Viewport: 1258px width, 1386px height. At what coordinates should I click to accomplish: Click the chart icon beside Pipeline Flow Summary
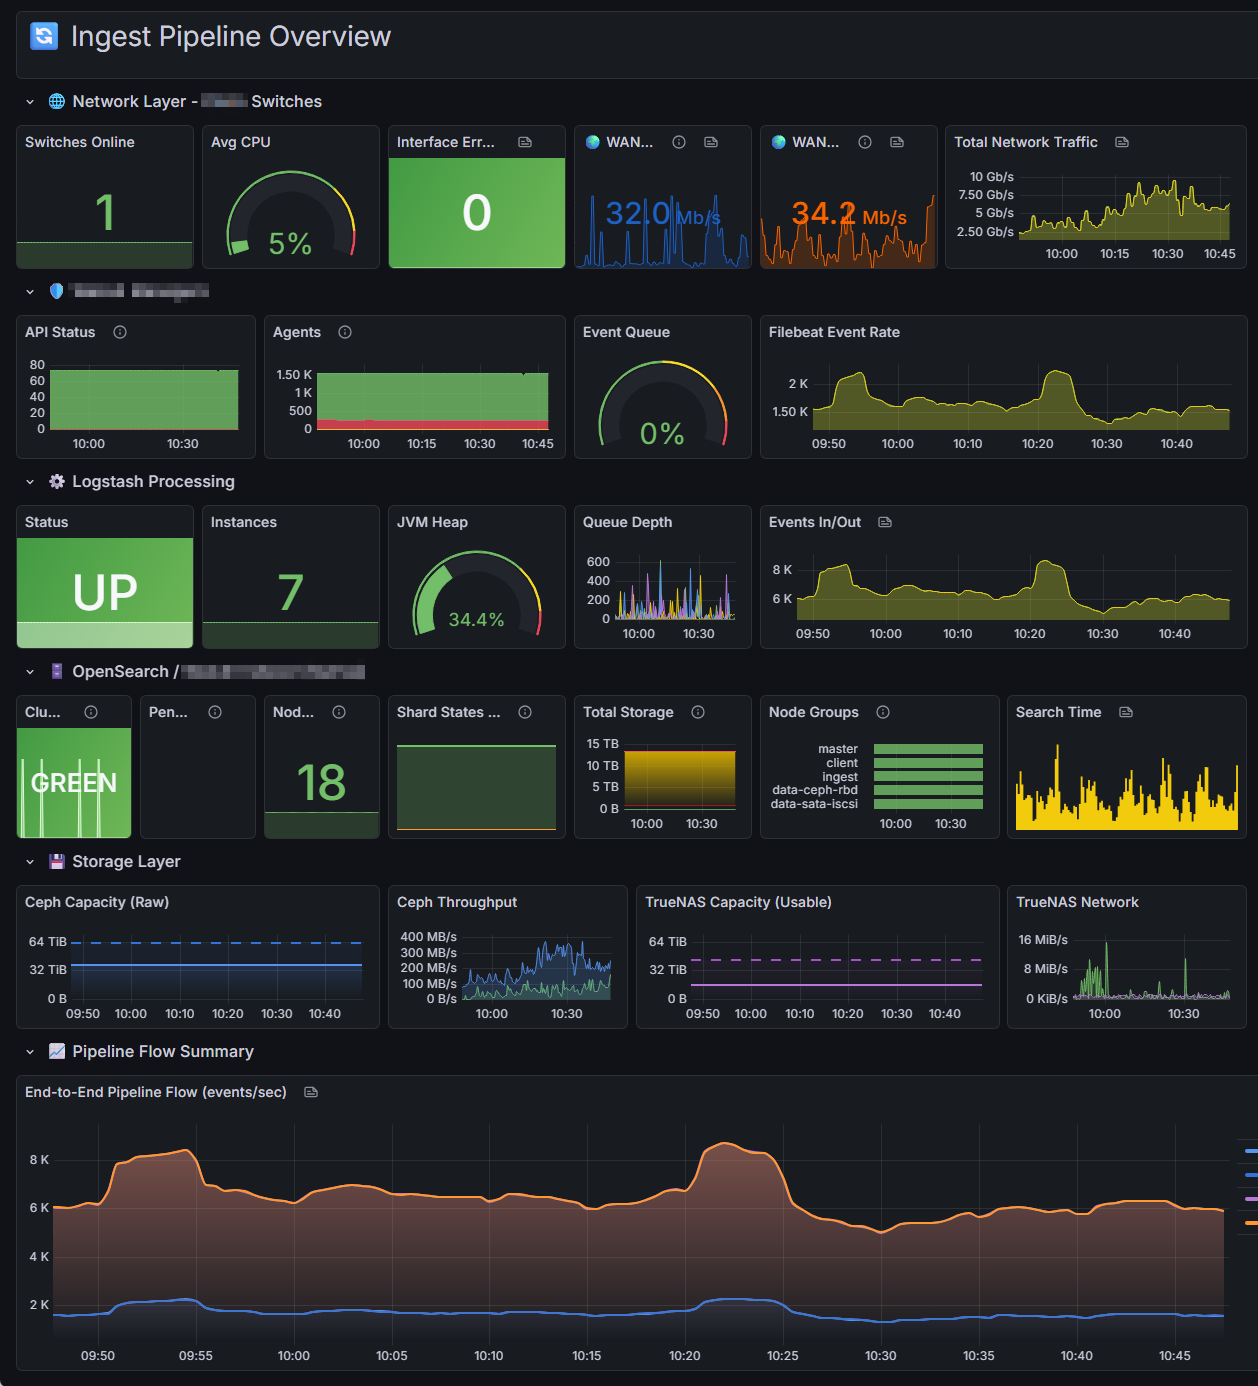56,1051
